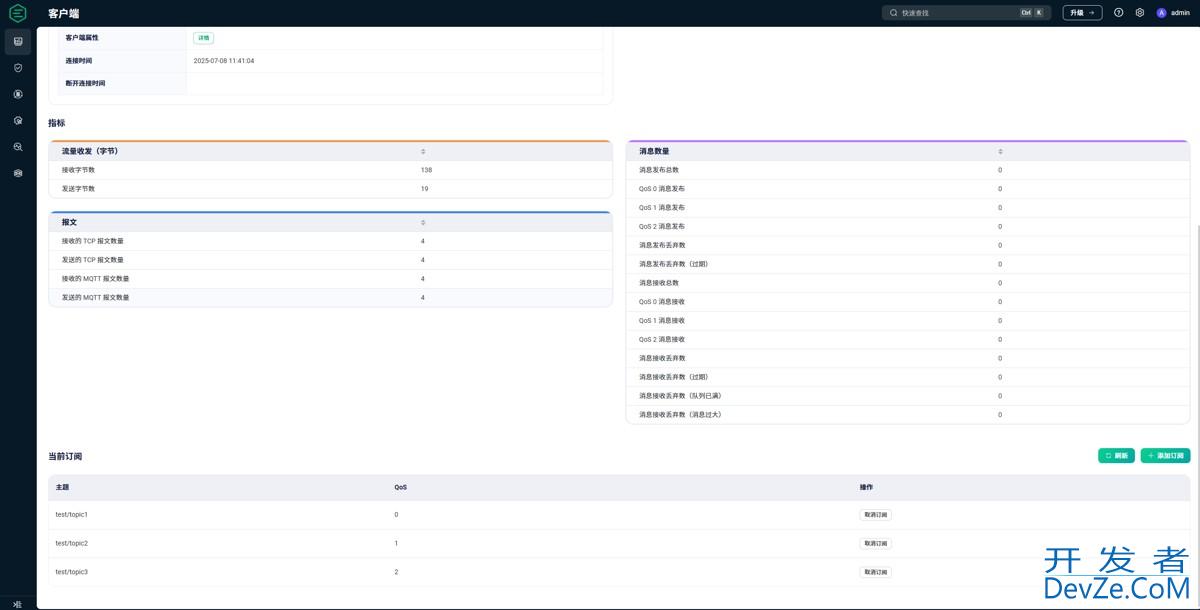This screenshot has width=1200, height=610.
Task: Open the diagnose magnifier icon in the sidebar
Action: [x=18, y=147]
